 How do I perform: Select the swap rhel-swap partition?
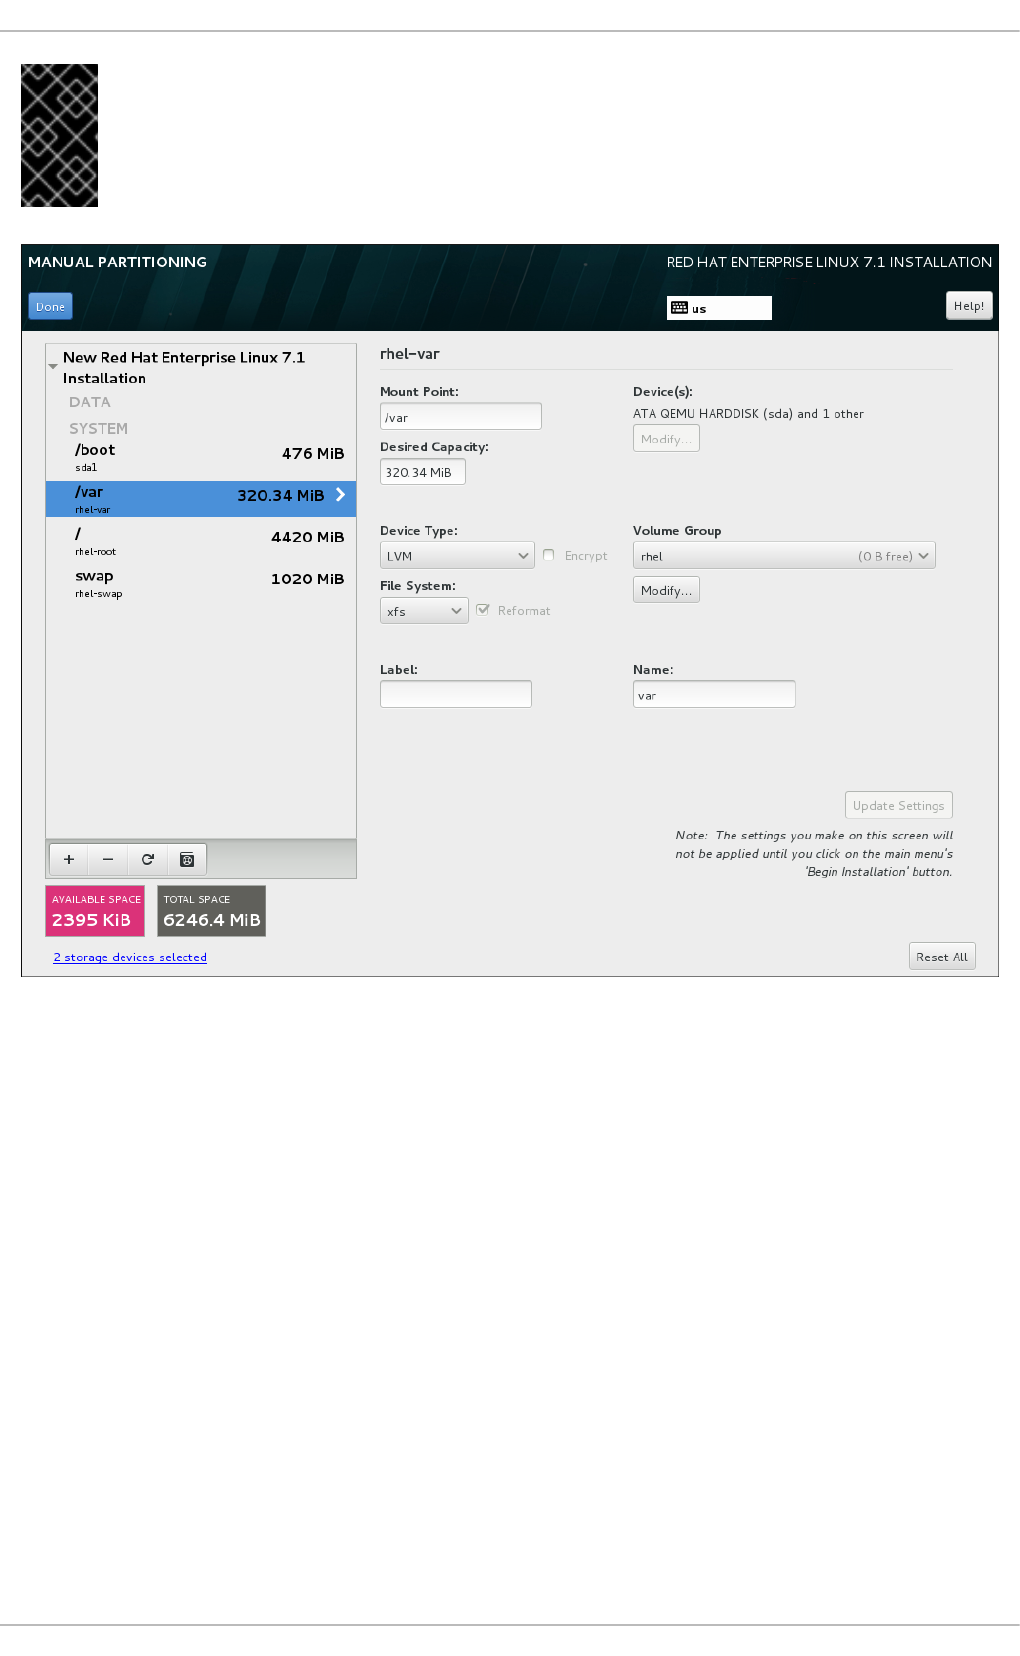click(x=201, y=583)
